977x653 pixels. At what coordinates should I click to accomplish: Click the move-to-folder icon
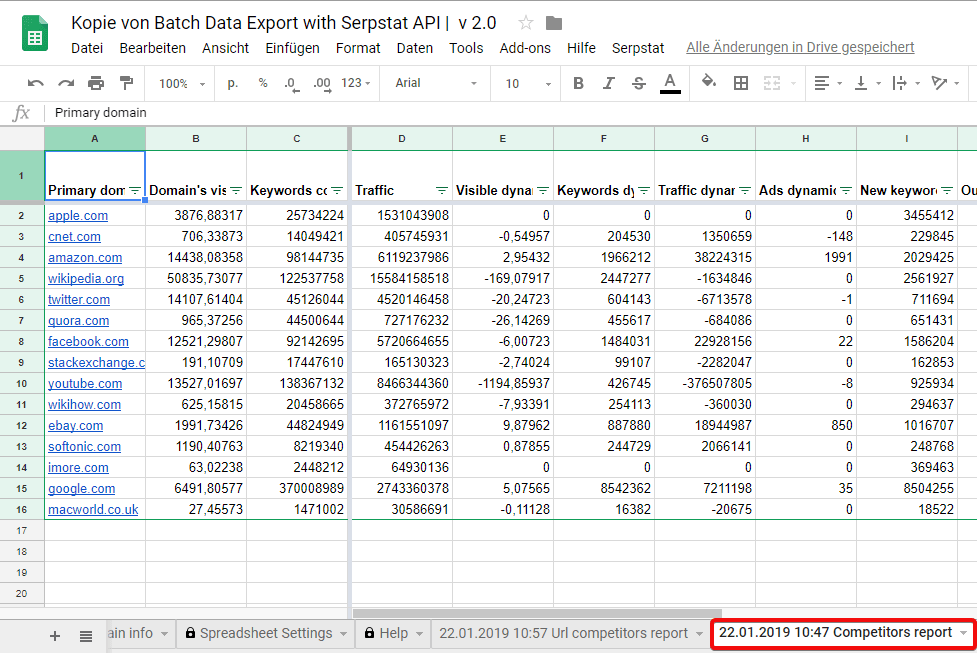pyautogui.click(x=554, y=23)
